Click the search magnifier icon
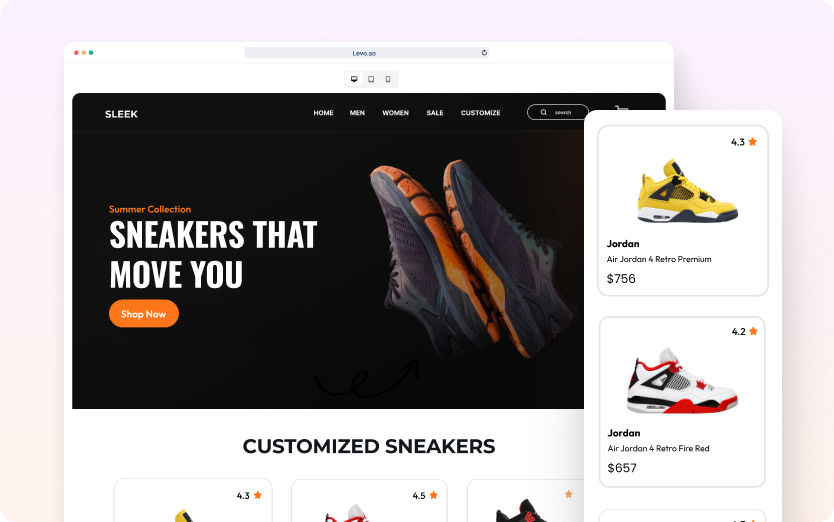 pyautogui.click(x=544, y=112)
